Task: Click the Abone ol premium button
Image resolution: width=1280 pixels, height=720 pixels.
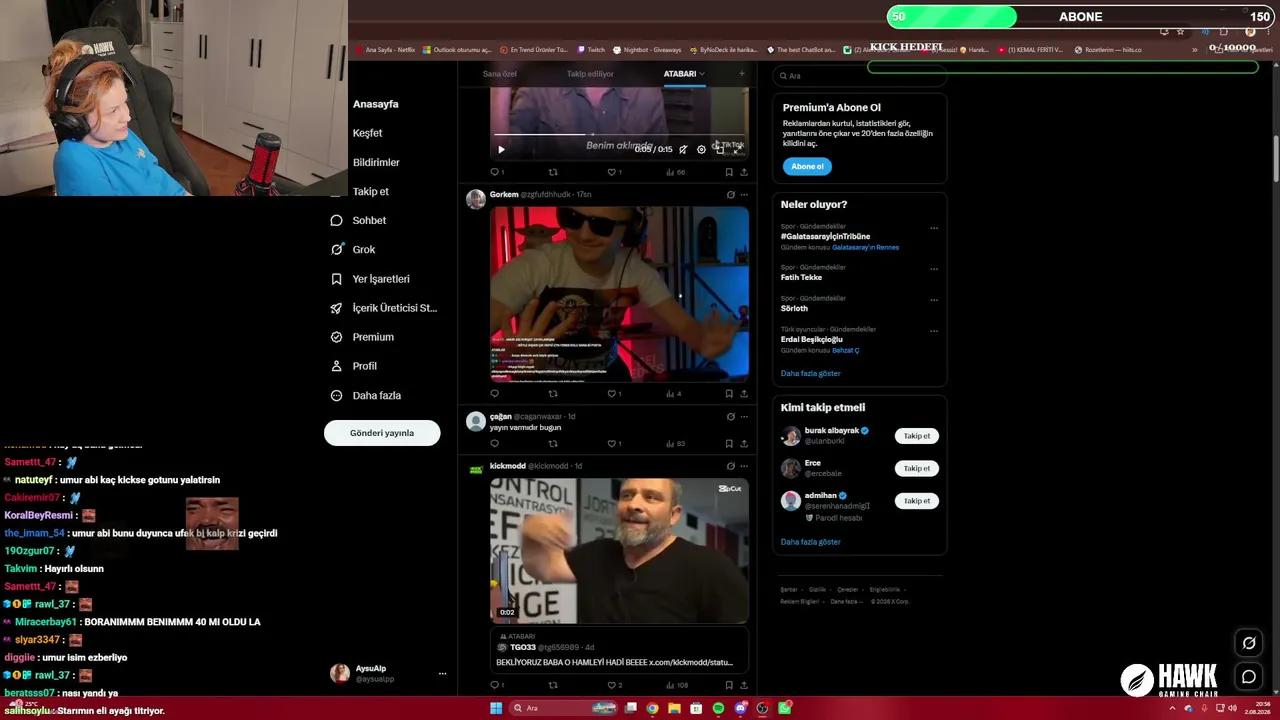Action: tap(807, 166)
